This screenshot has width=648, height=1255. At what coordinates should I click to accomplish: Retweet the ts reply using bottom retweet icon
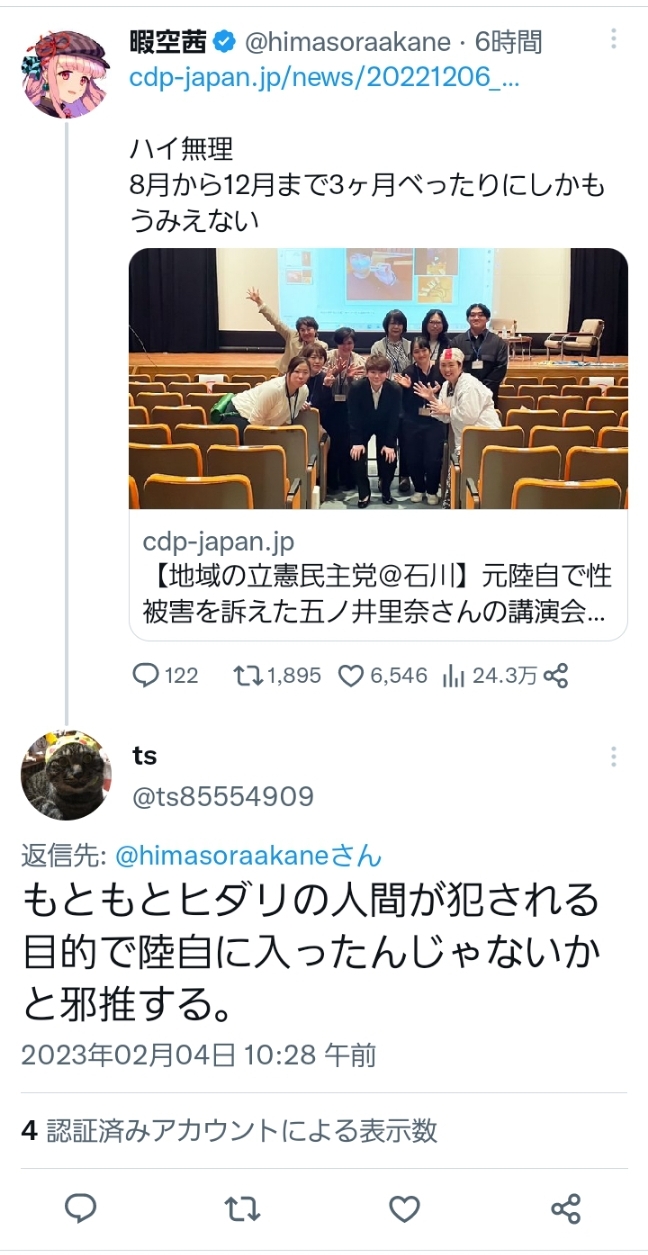tap(242, 1209)
